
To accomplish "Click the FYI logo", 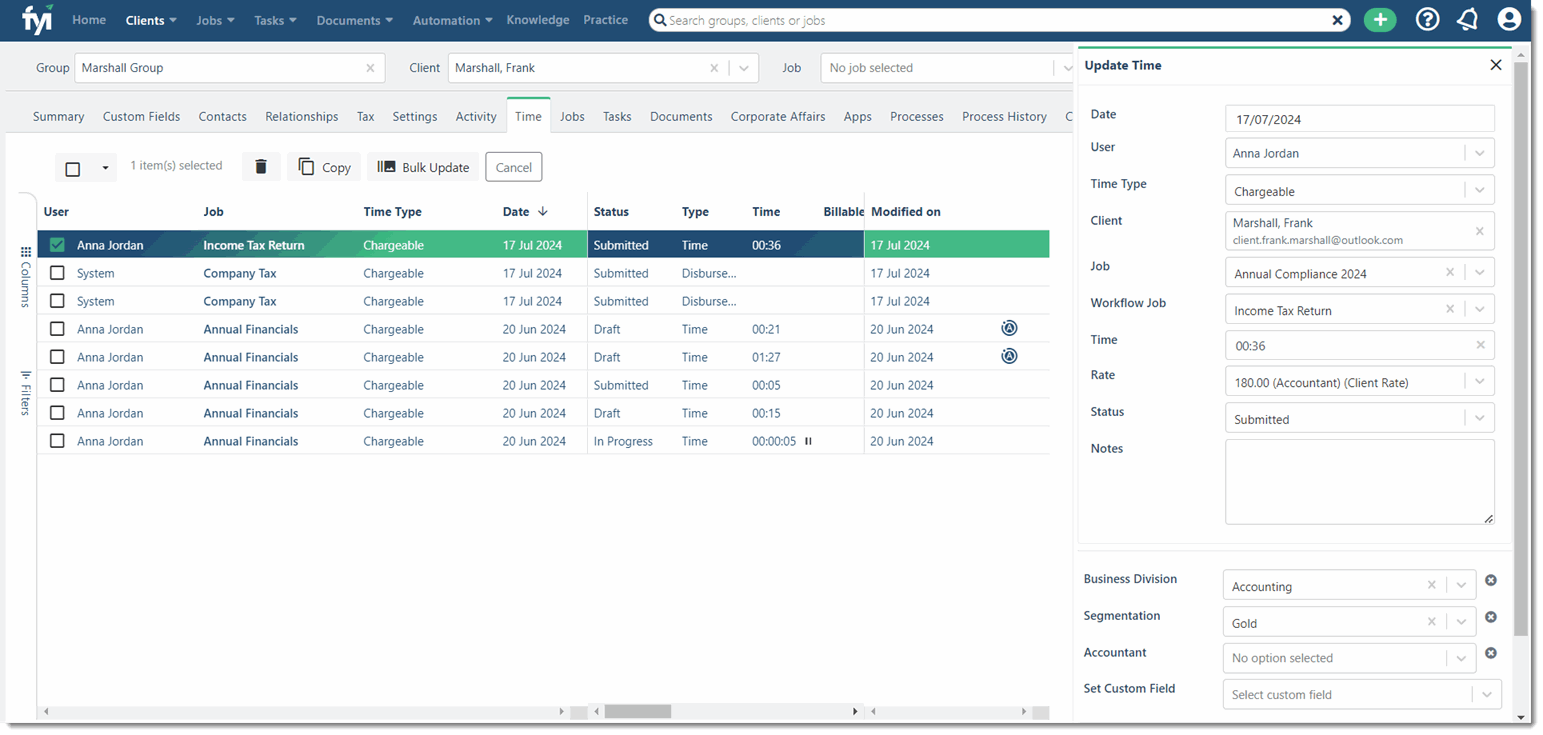I will [x=37, y=19].
